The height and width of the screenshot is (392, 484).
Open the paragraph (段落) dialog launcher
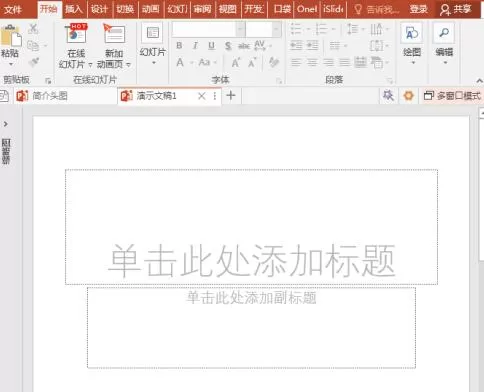389,81
